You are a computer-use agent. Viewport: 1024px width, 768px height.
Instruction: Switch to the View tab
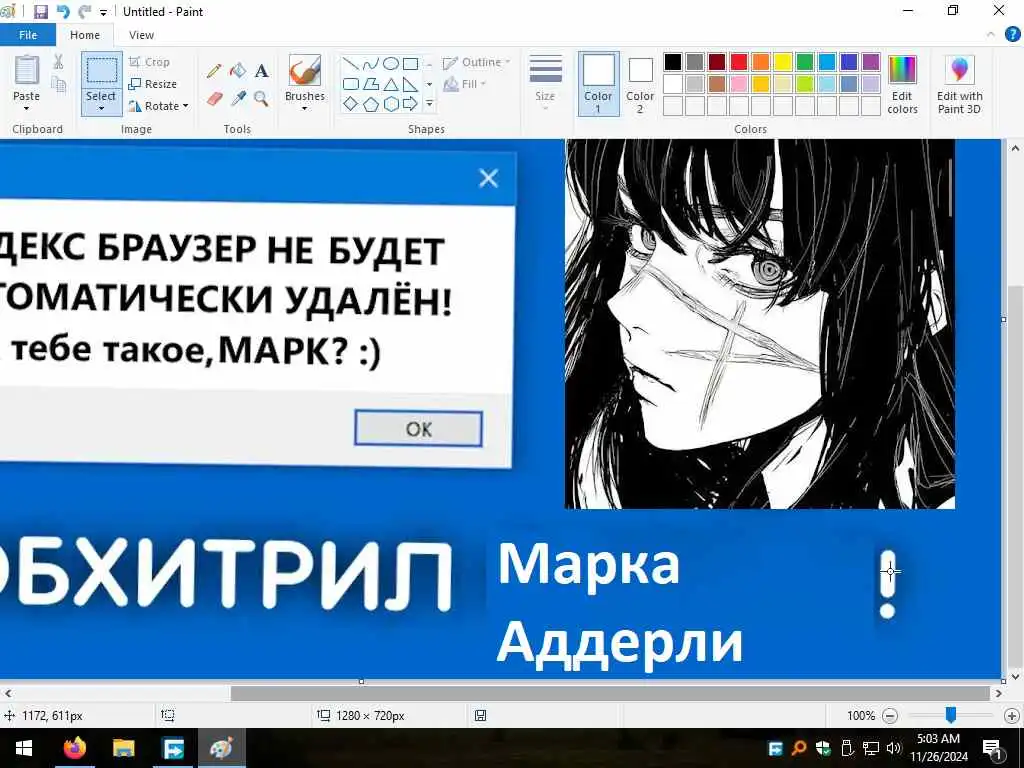click(x=141, y=35)
